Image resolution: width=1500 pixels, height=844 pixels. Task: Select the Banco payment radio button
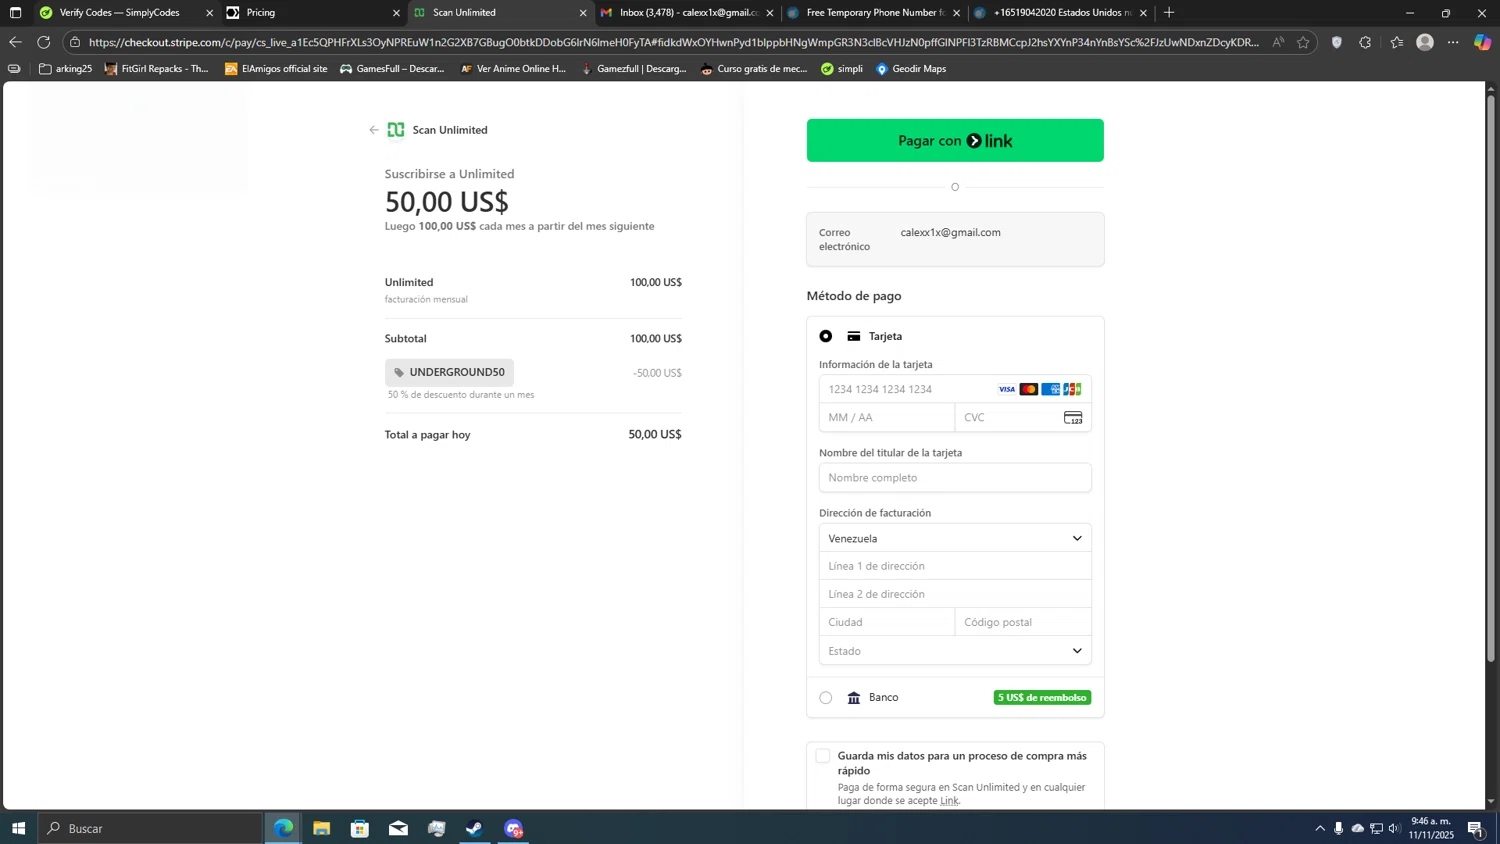coord(826,698)
